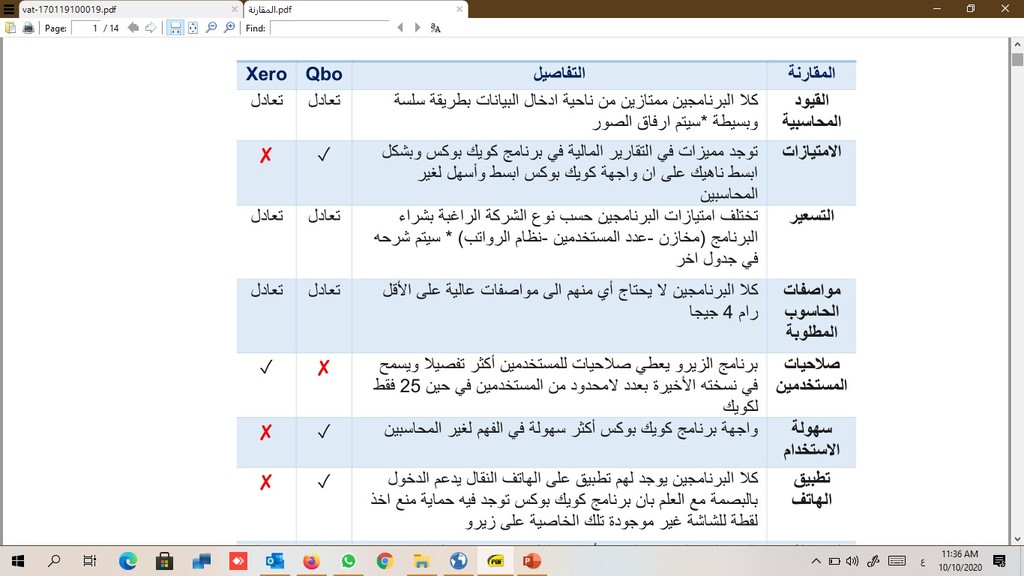Click checkmark in Qbo سهولة الاستخدام row
The width and height of the screenshot is (1024, 576).
pos(324,431)
